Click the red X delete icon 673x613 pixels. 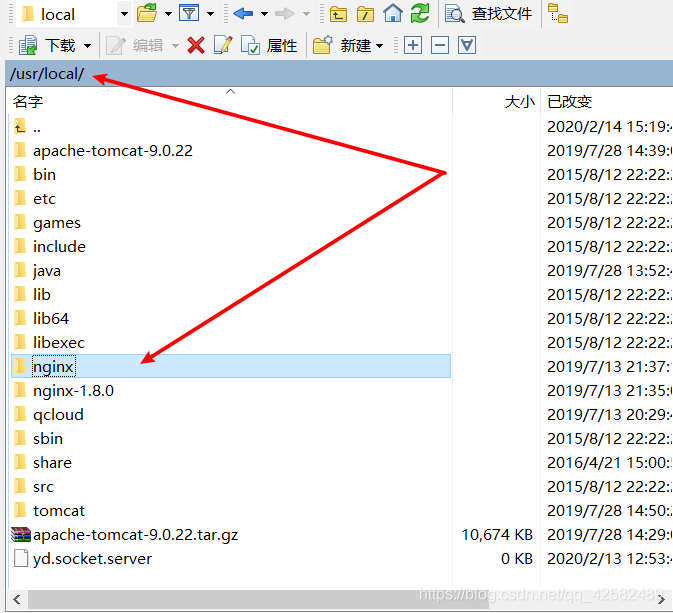click(x=196, y=45)
